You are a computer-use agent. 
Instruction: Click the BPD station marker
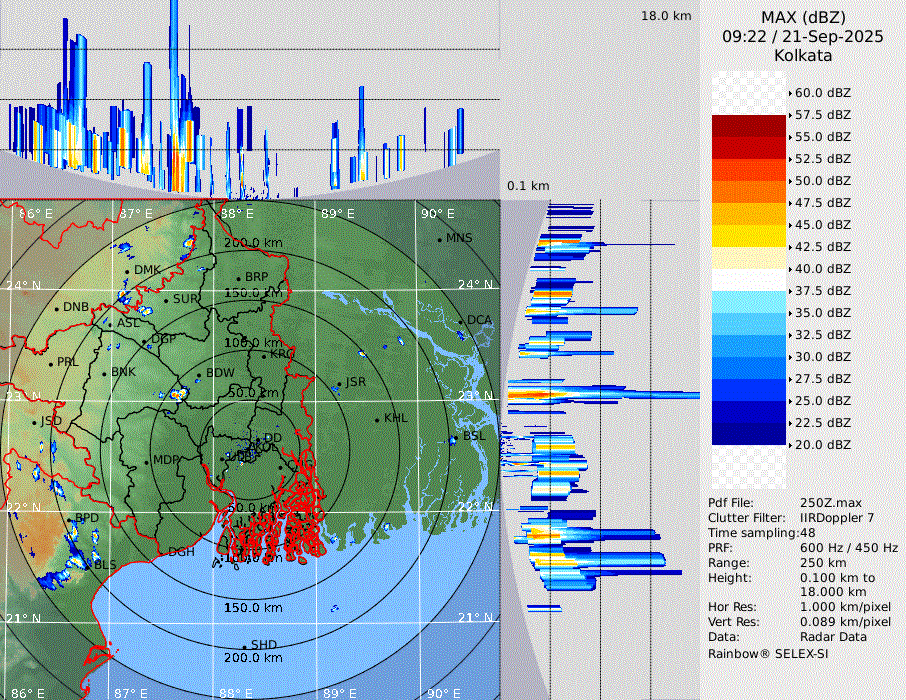click(x=70, y=520)
